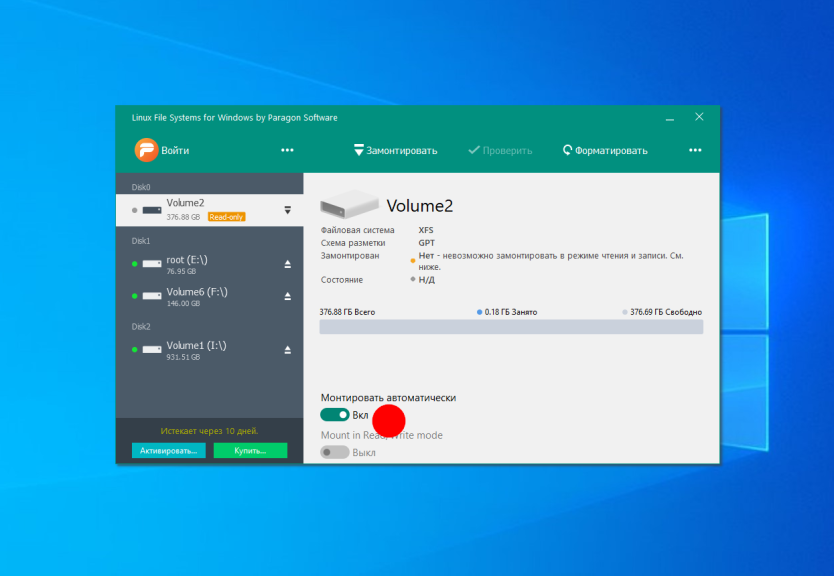Toggle the Mount in Read/Write mode switch
This screenshot has width=834, height=576.
[334, 452]
